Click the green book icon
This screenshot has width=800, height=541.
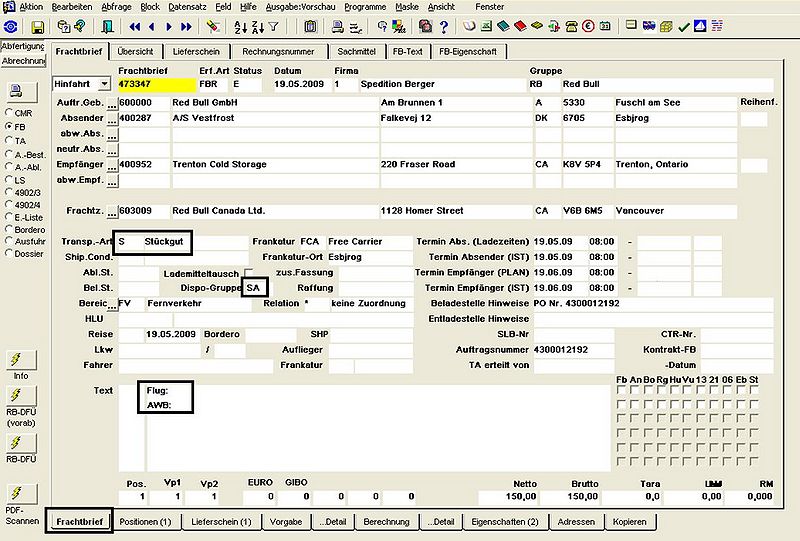pyautogui.click(x=503, y=26)
